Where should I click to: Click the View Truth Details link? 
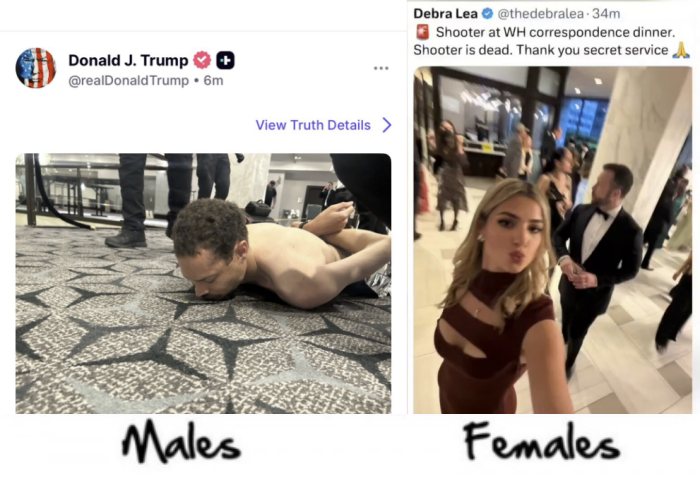tap(313, 125)
